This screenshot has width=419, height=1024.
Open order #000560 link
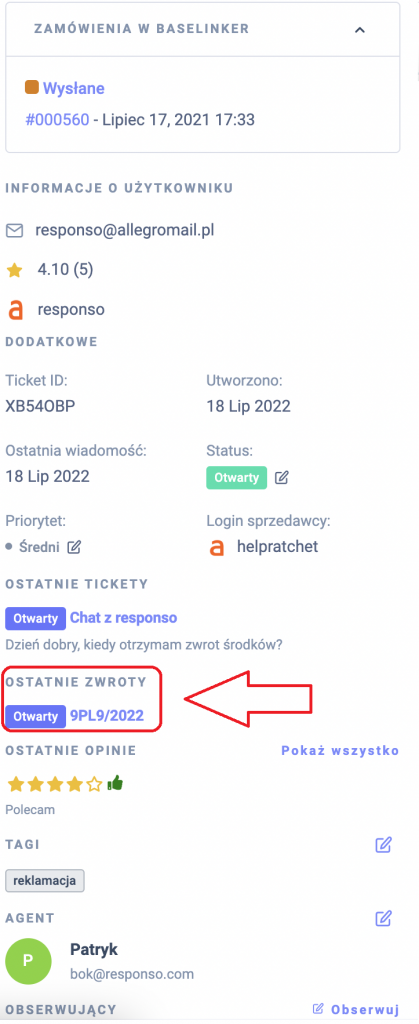pyautogui.click(x=57, y=120)
